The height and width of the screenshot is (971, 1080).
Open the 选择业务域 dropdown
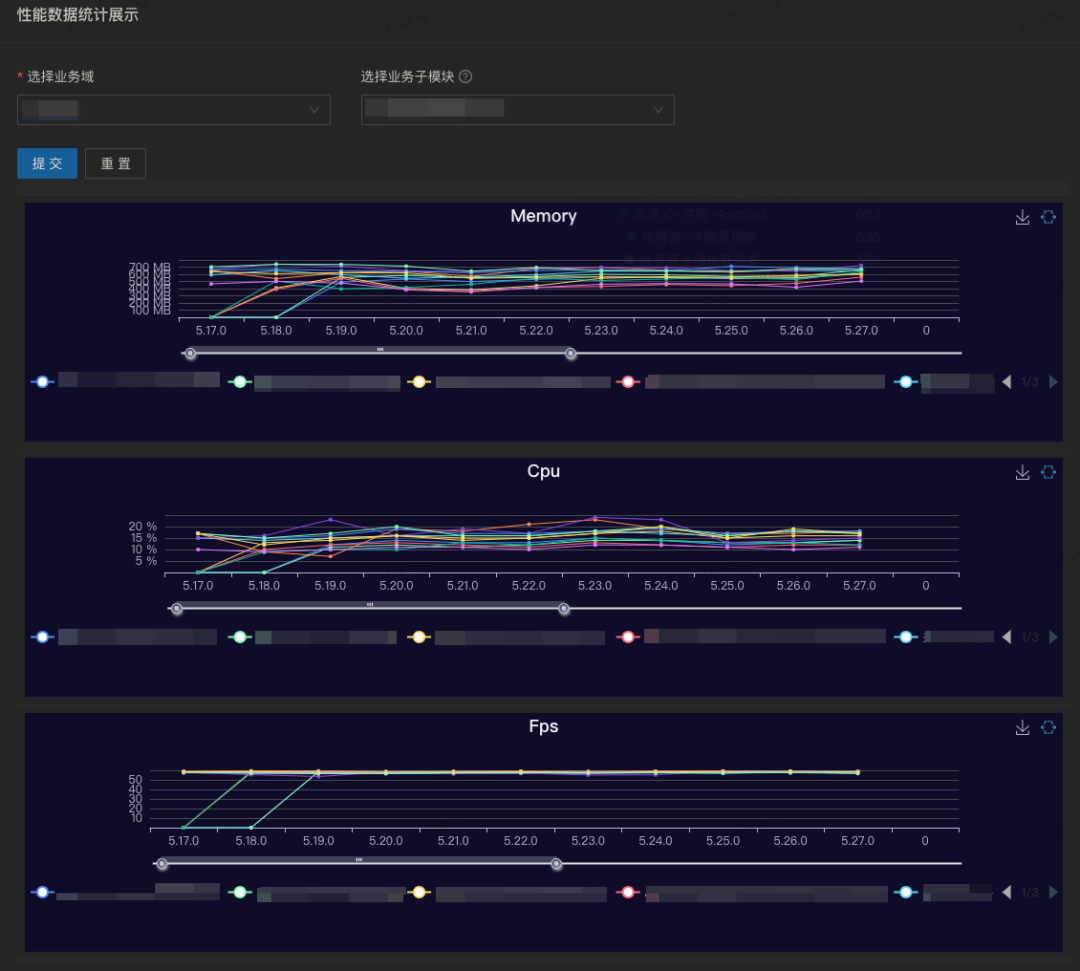(174, 109)
